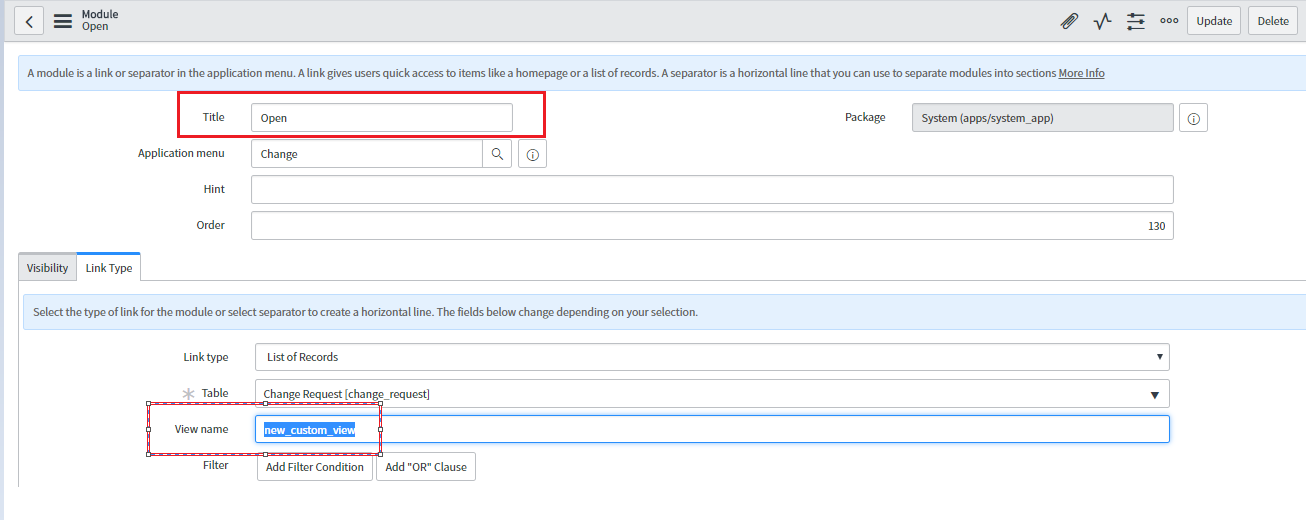Click the back arrow button
The height and width of the screenshot is (520, 1306).
tap(28, 21)
